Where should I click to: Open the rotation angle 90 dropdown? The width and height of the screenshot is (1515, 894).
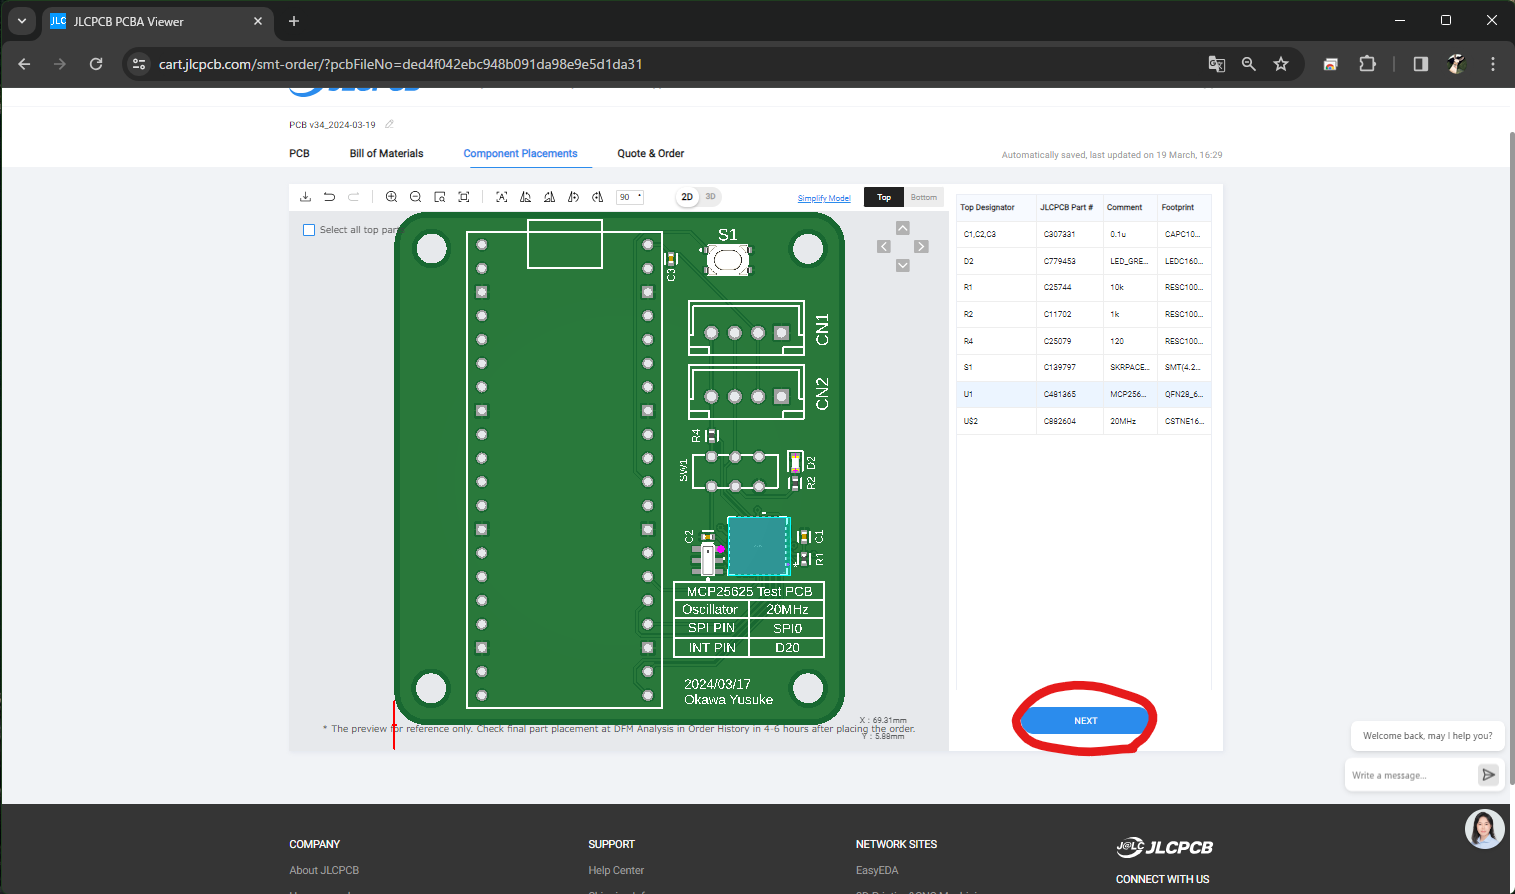coord(630,196)
